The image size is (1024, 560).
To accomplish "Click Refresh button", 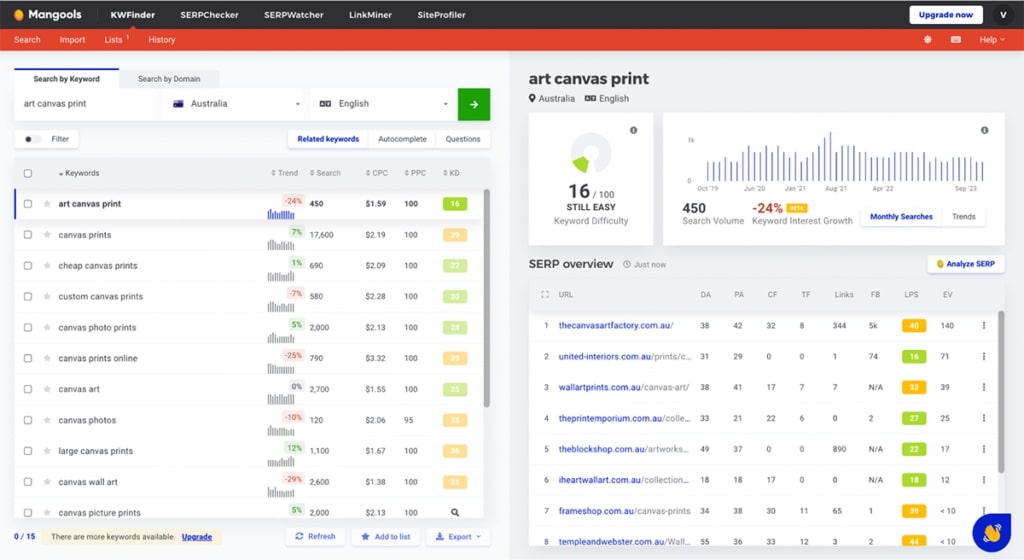I will [x=315, y=537].
